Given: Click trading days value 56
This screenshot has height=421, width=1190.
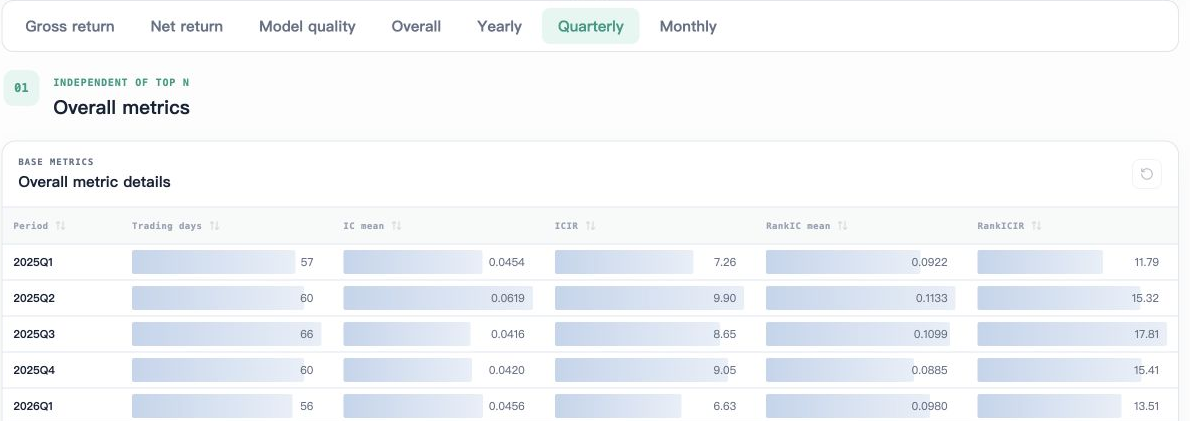Looking at the screenshot, I should (x=307, y=406).
